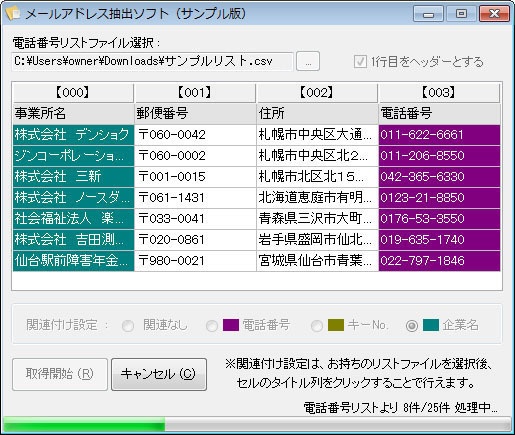Click address '札幌市中央区大通...'
The height and width of the screenshot is (435, 515).
pos(317,135)
